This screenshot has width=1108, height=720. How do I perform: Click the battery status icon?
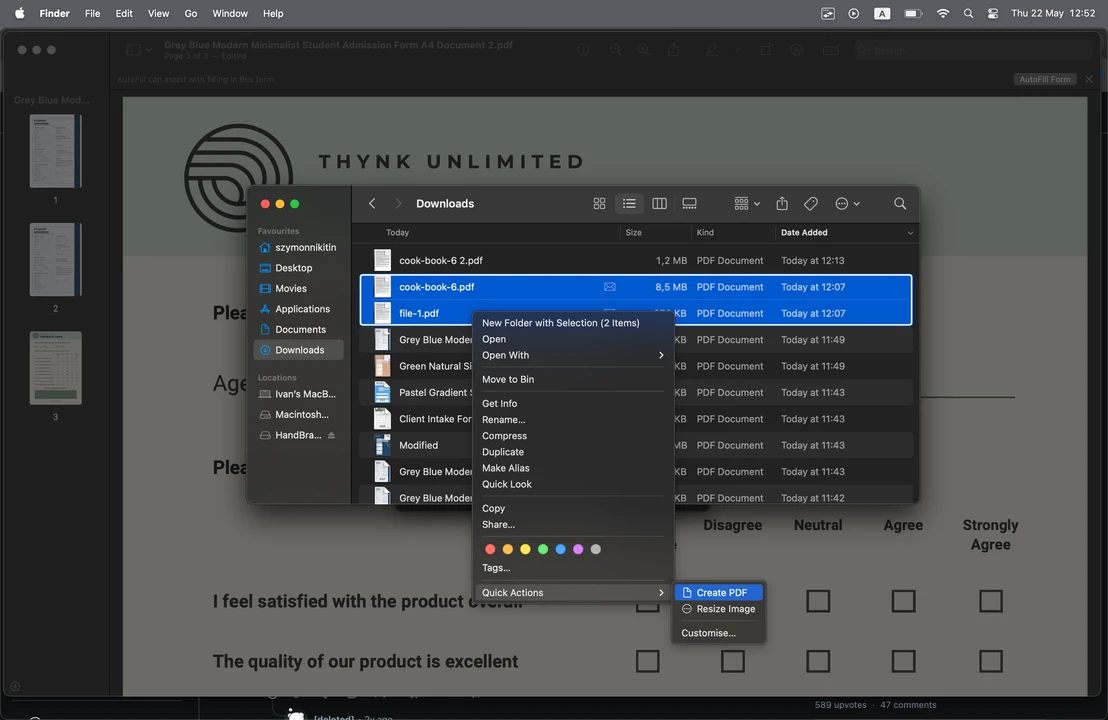(x=913, y=13)
